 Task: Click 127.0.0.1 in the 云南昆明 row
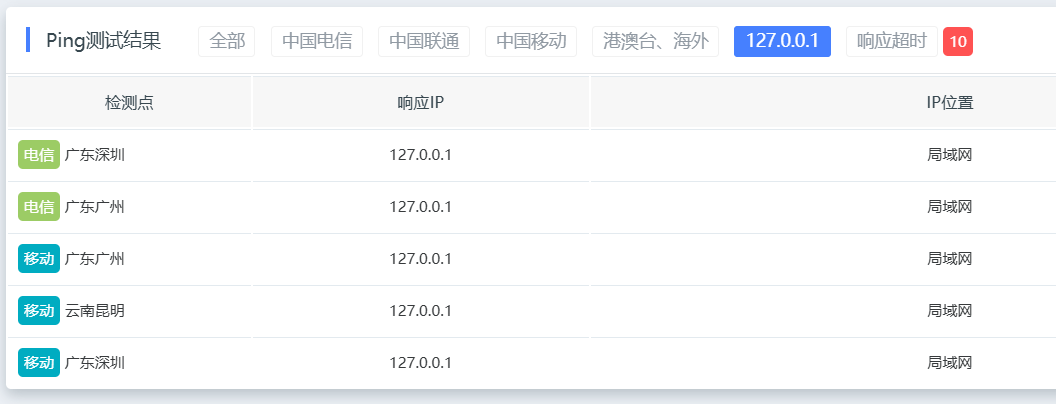420,311
